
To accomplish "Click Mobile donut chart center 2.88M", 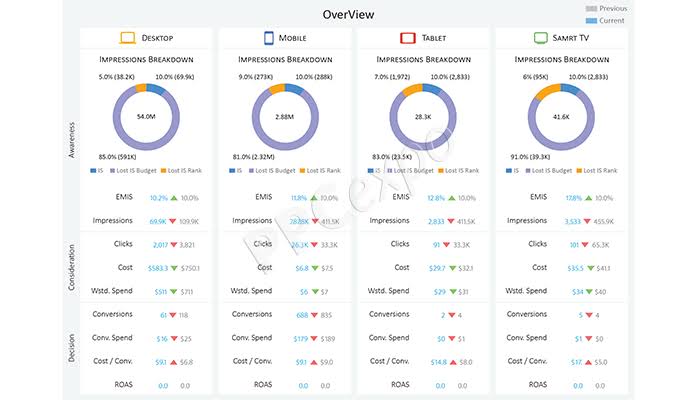I will 284,117.
